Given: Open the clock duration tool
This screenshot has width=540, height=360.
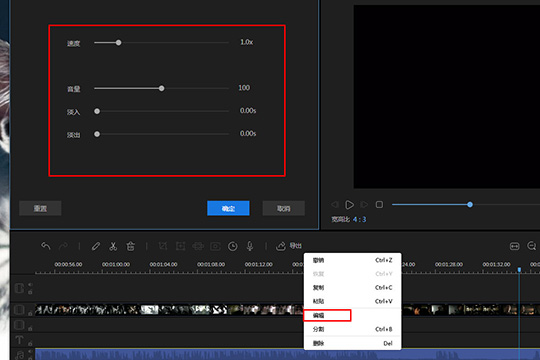Looking at the screenshot, I should [x=233, y=246].
